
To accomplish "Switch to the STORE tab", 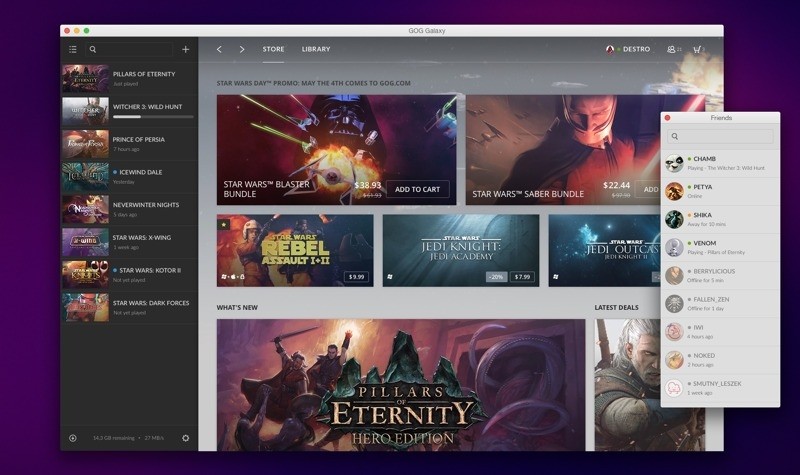I will pos(273,49).
